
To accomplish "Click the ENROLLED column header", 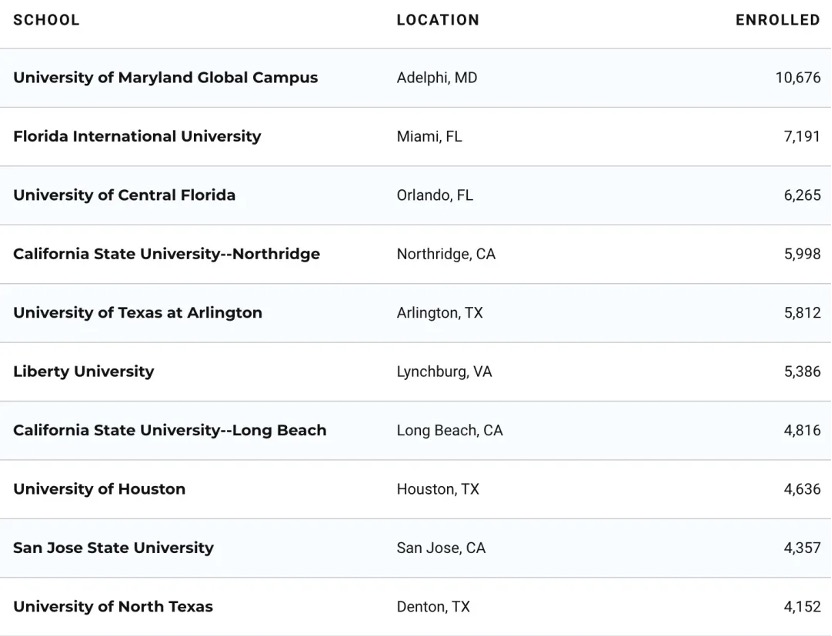I will pos(777,20).
